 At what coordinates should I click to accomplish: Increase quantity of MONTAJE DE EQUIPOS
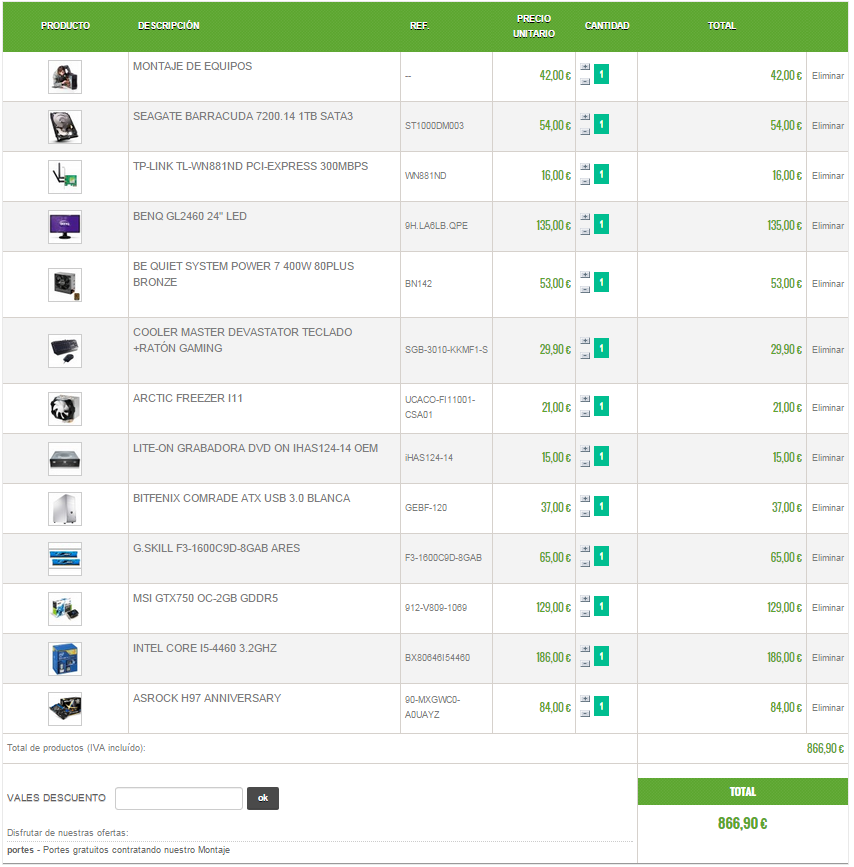[585, 67]
